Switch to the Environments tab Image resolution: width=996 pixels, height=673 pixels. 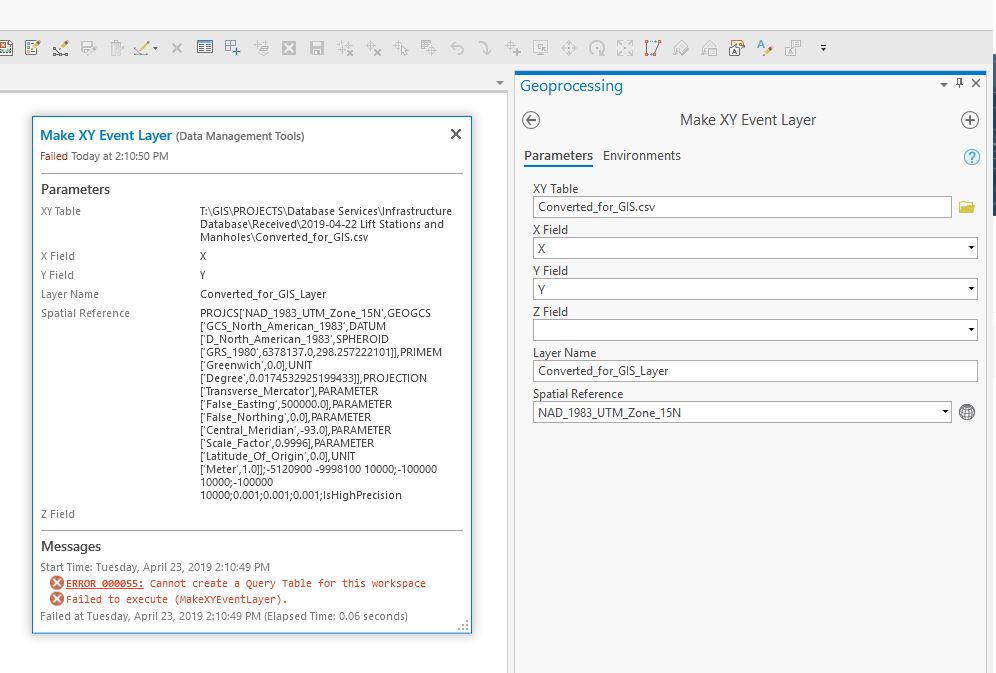(x=642, y=156)
